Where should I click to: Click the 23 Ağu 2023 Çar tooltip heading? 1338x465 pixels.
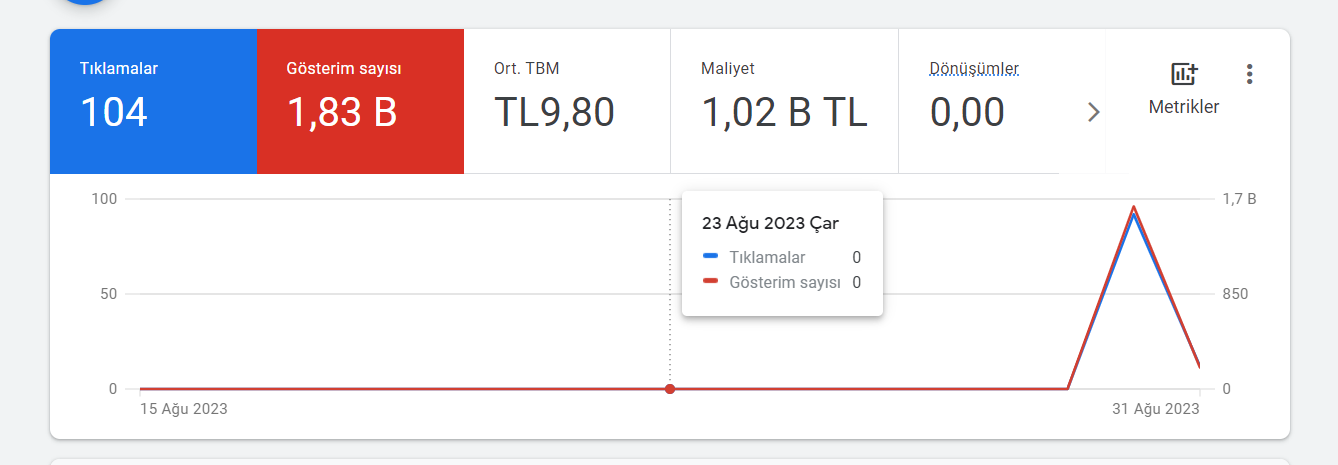[770, 223]
